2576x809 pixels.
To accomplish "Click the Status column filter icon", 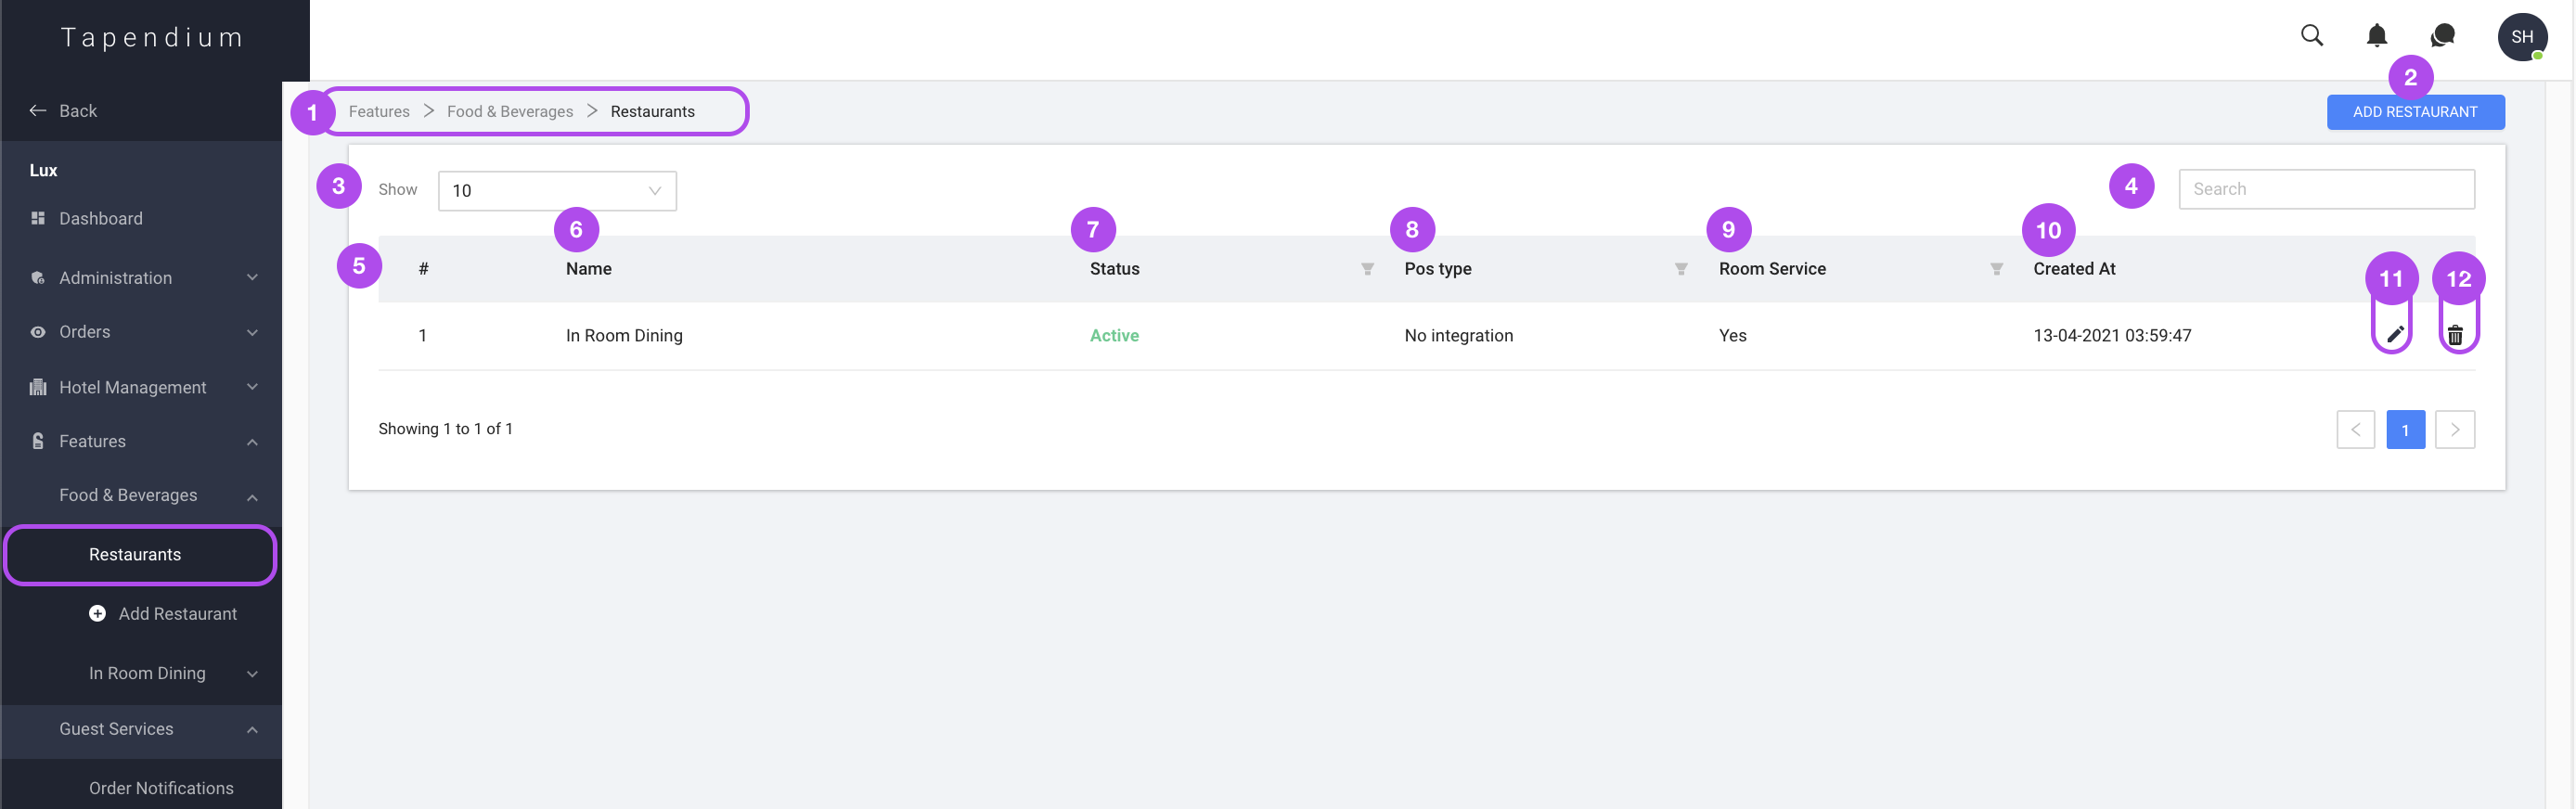I will [1367, 269].
